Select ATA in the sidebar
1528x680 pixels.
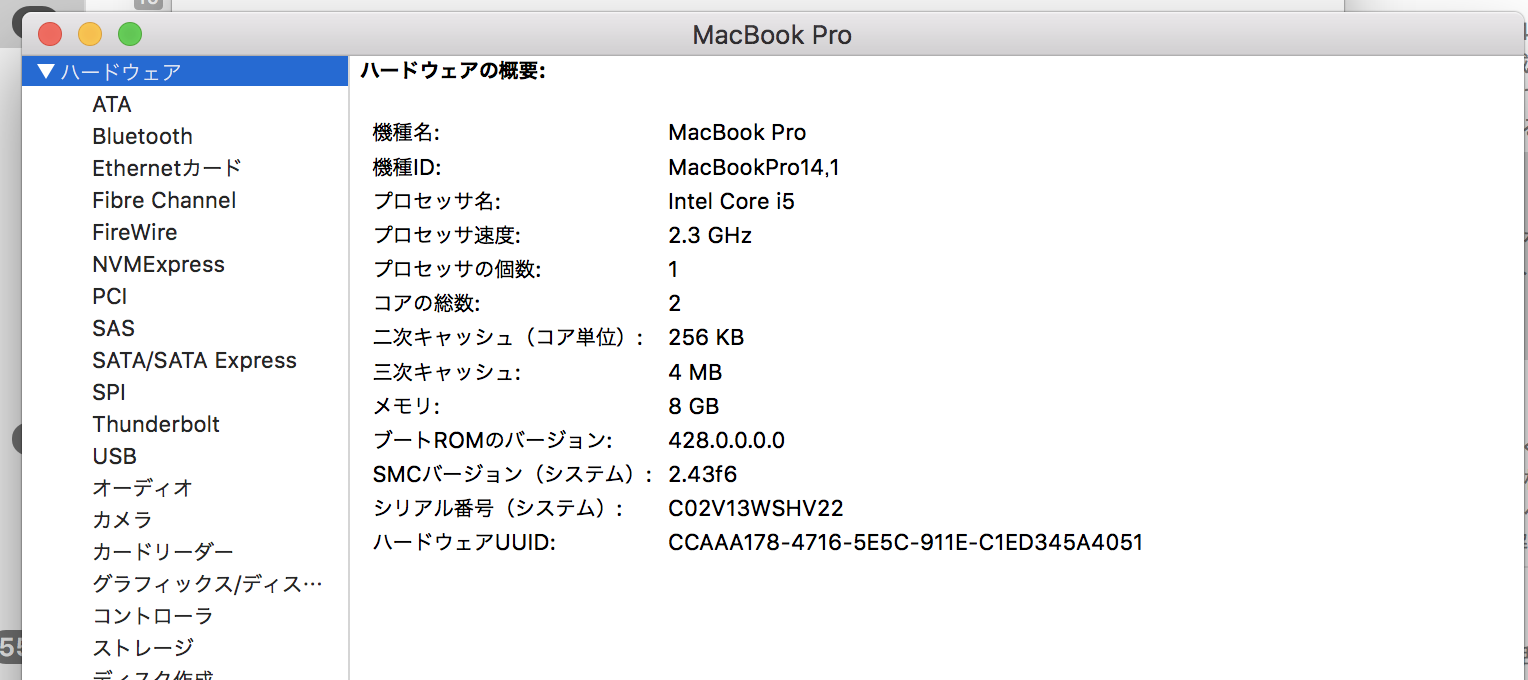(x=111, y=104)
